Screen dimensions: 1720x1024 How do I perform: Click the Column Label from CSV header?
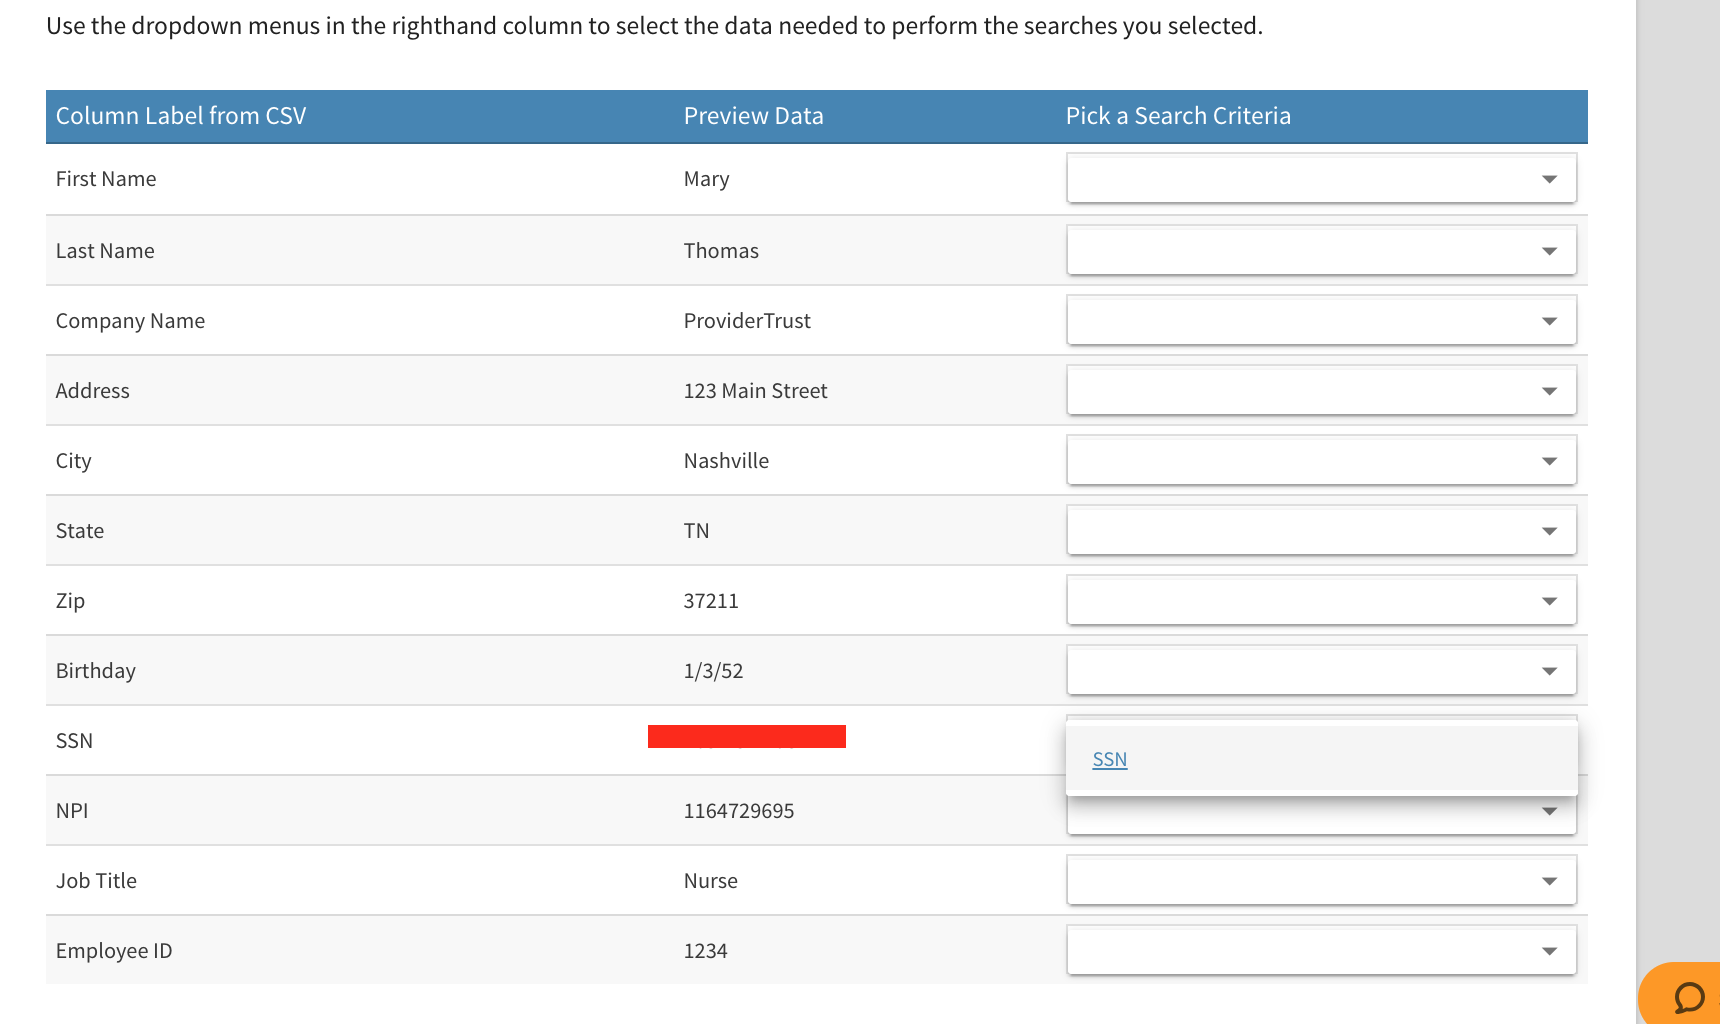[181, 116]
